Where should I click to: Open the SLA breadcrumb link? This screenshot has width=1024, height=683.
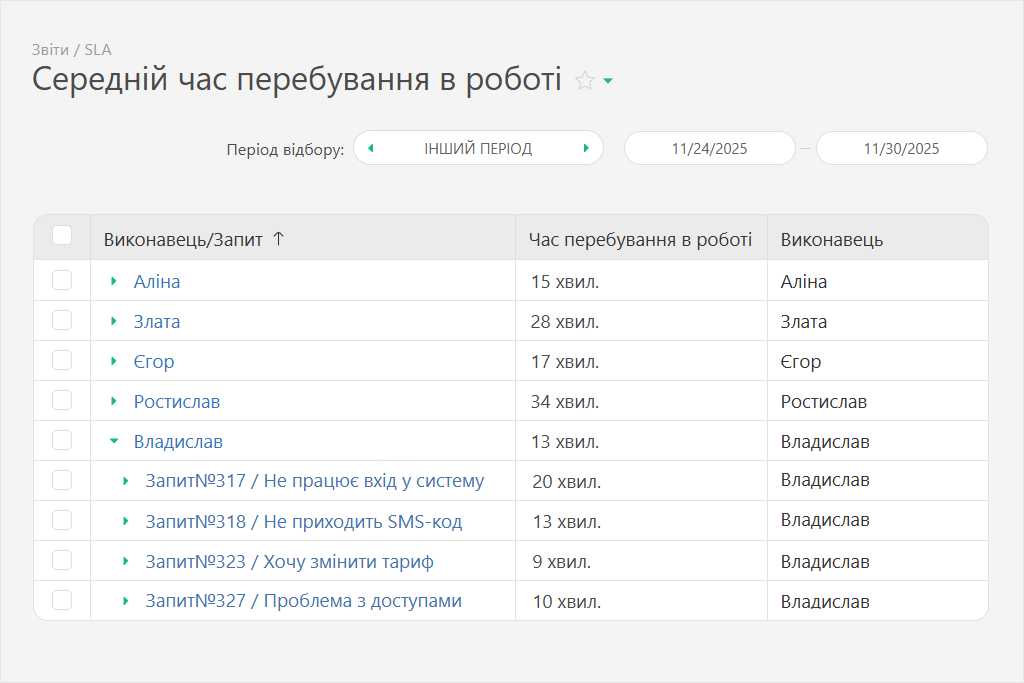click(x=98, y=50)
